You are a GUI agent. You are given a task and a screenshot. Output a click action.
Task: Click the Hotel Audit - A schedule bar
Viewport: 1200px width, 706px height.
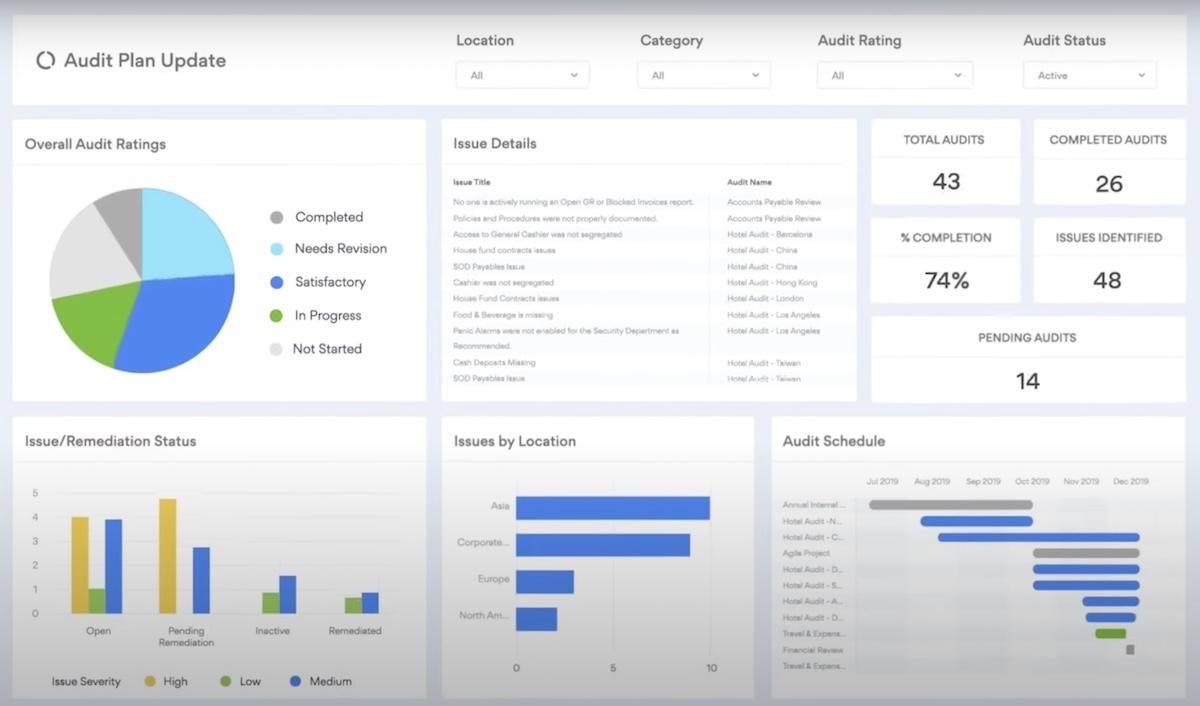[x=1111, y=601]
